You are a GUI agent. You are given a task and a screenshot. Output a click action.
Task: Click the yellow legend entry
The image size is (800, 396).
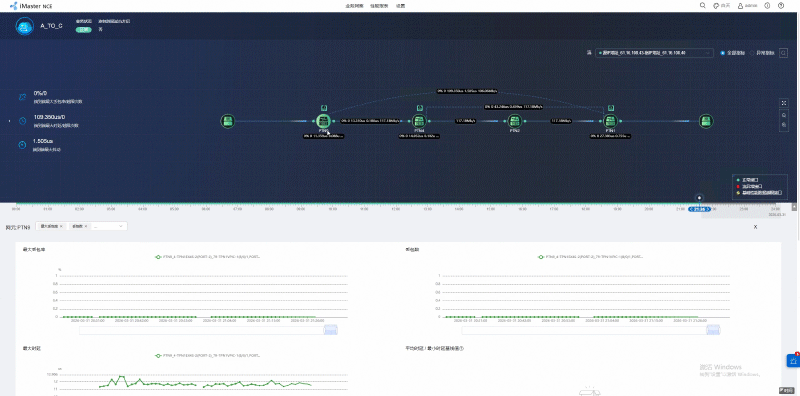pos(759,192)
